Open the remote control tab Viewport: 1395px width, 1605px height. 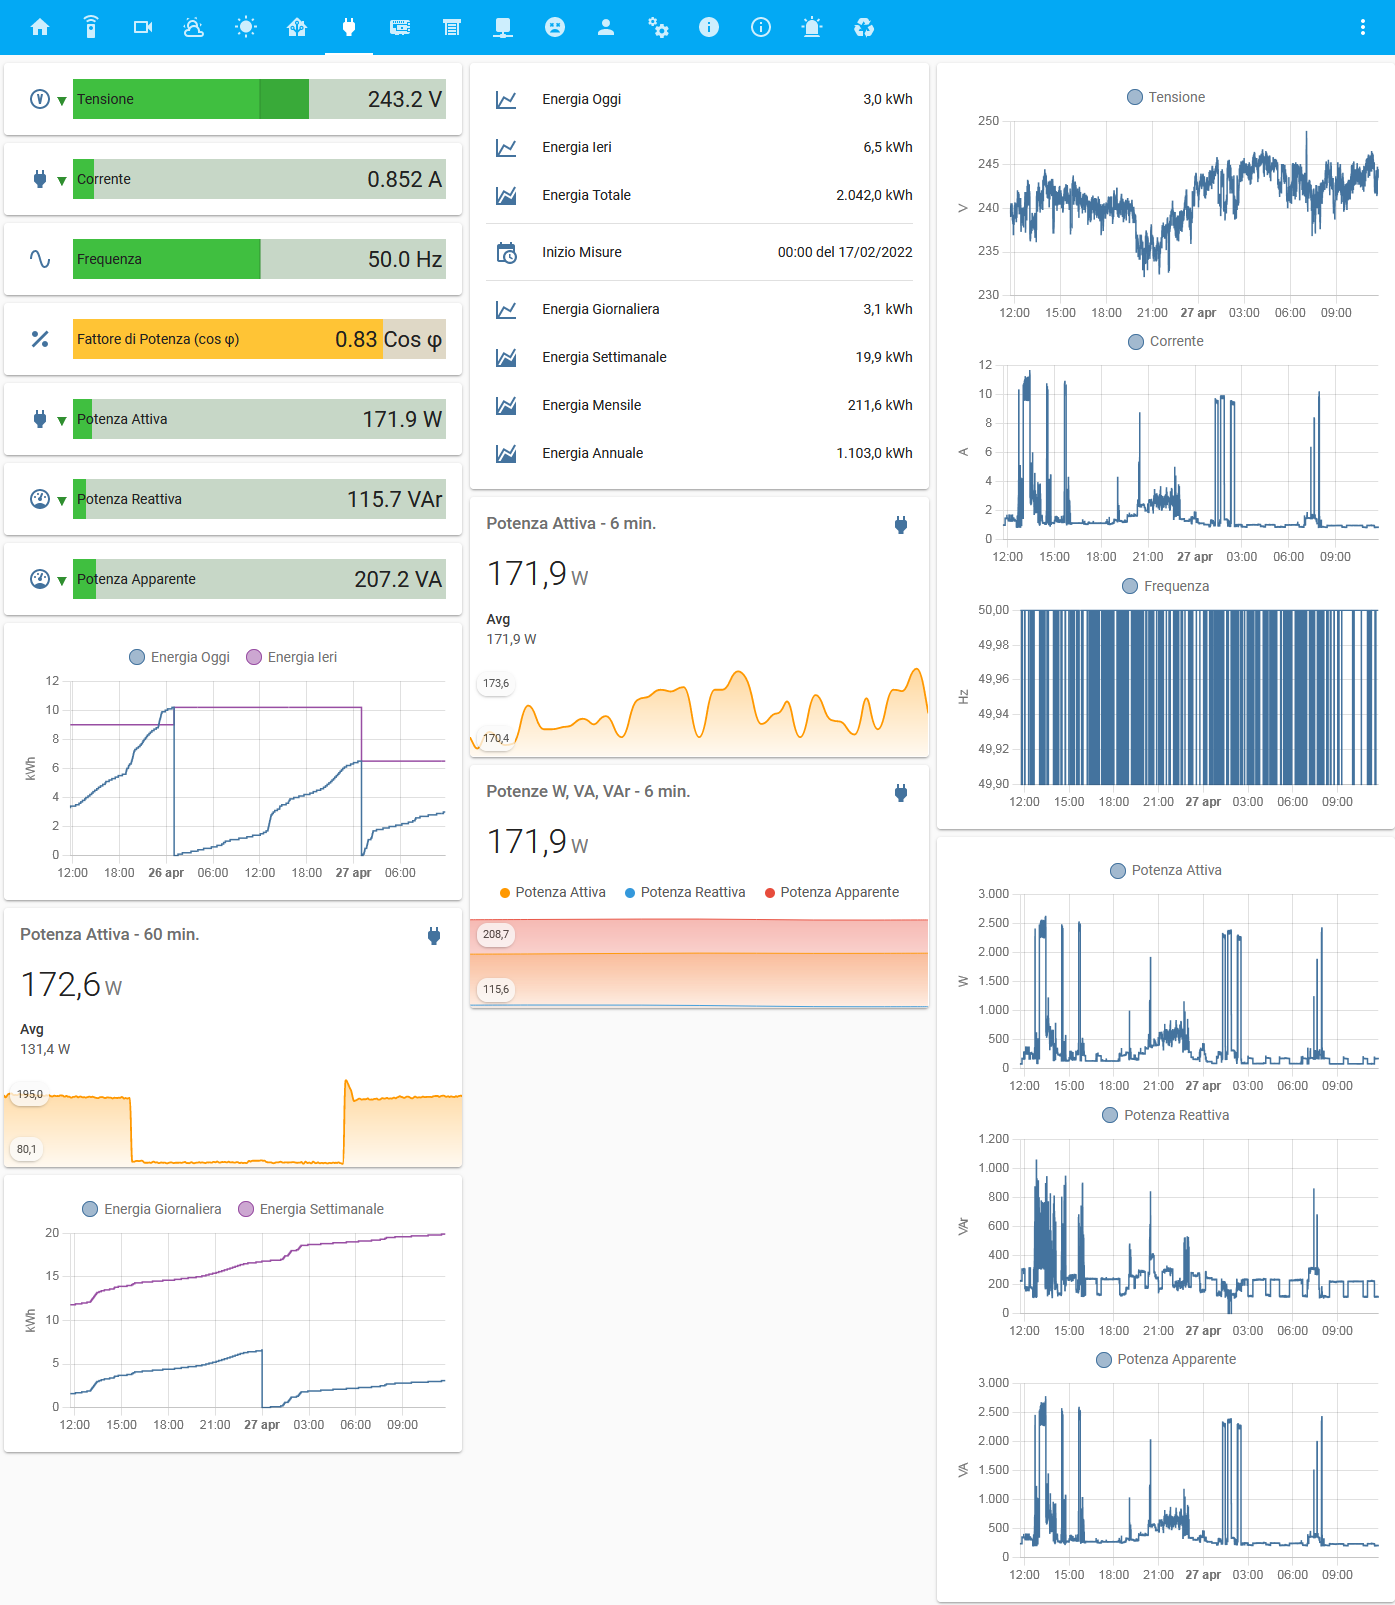pos(91,27)
